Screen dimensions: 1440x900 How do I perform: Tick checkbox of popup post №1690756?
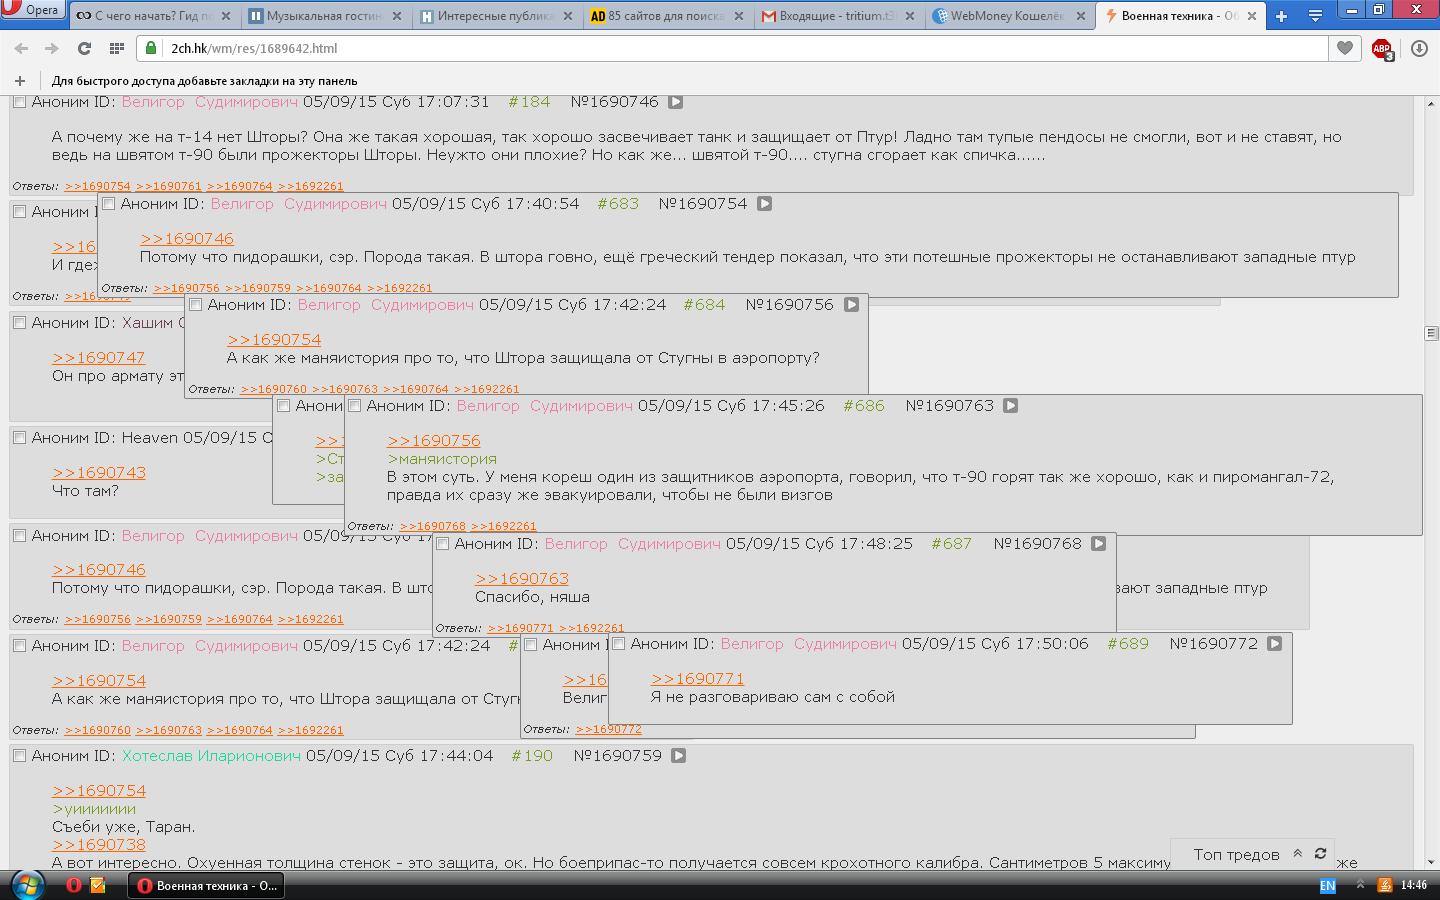[195, 305]
